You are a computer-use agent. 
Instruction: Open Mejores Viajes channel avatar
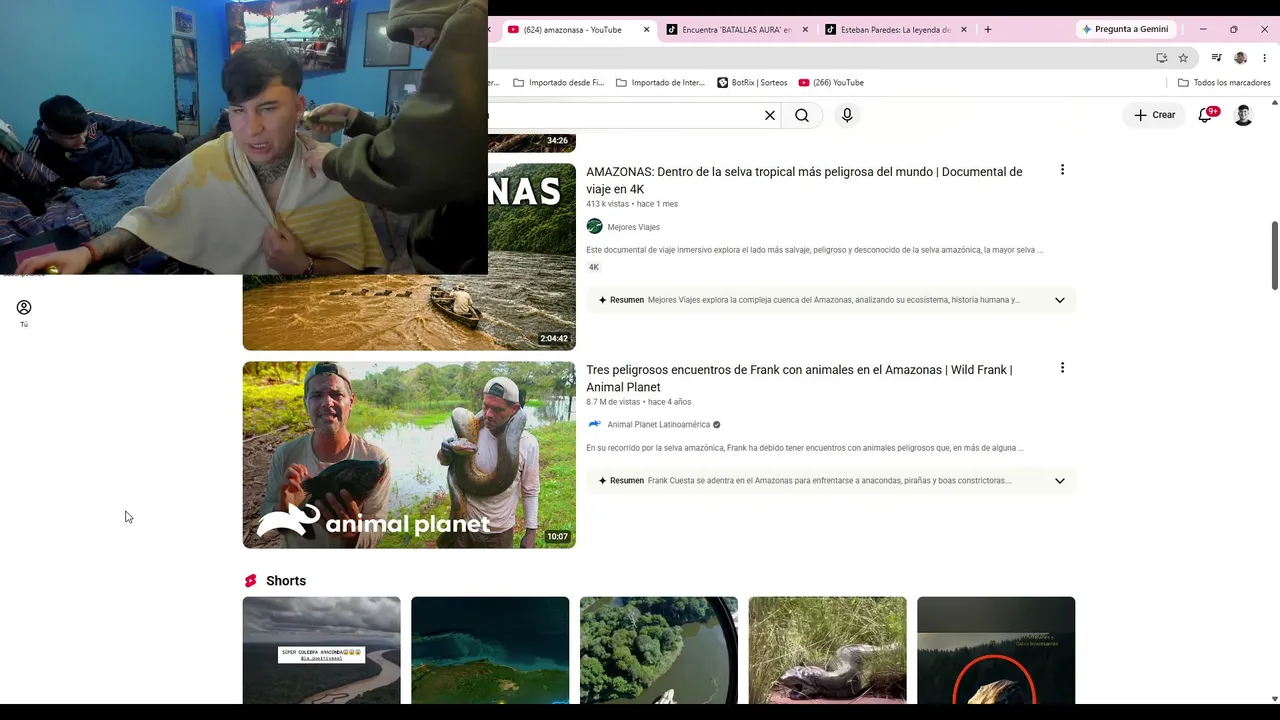pos(594,227)
